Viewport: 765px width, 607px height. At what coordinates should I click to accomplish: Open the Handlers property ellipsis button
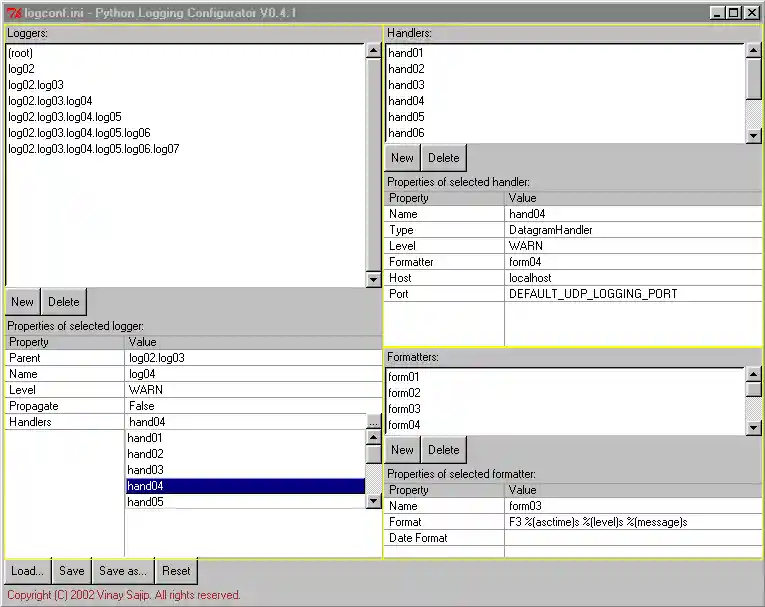pos(373,422)
